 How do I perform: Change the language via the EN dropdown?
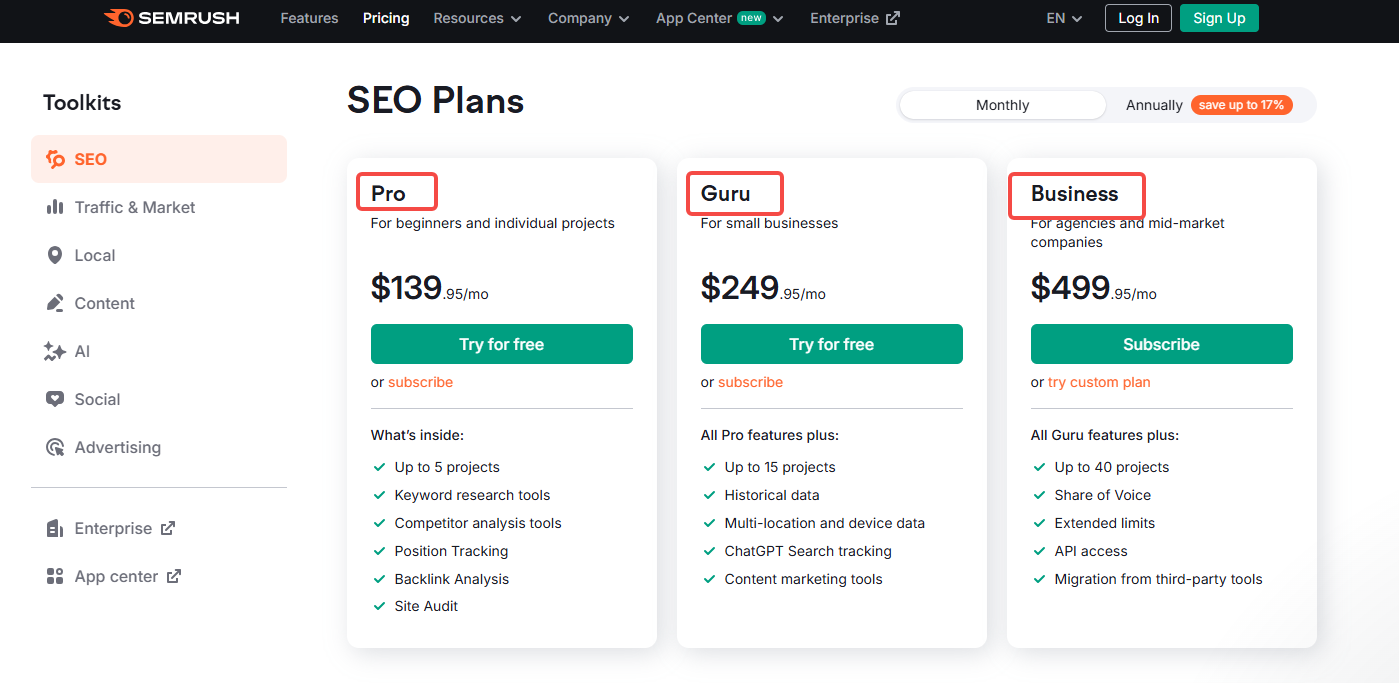pyautogui.click(x=1063, y=17)
